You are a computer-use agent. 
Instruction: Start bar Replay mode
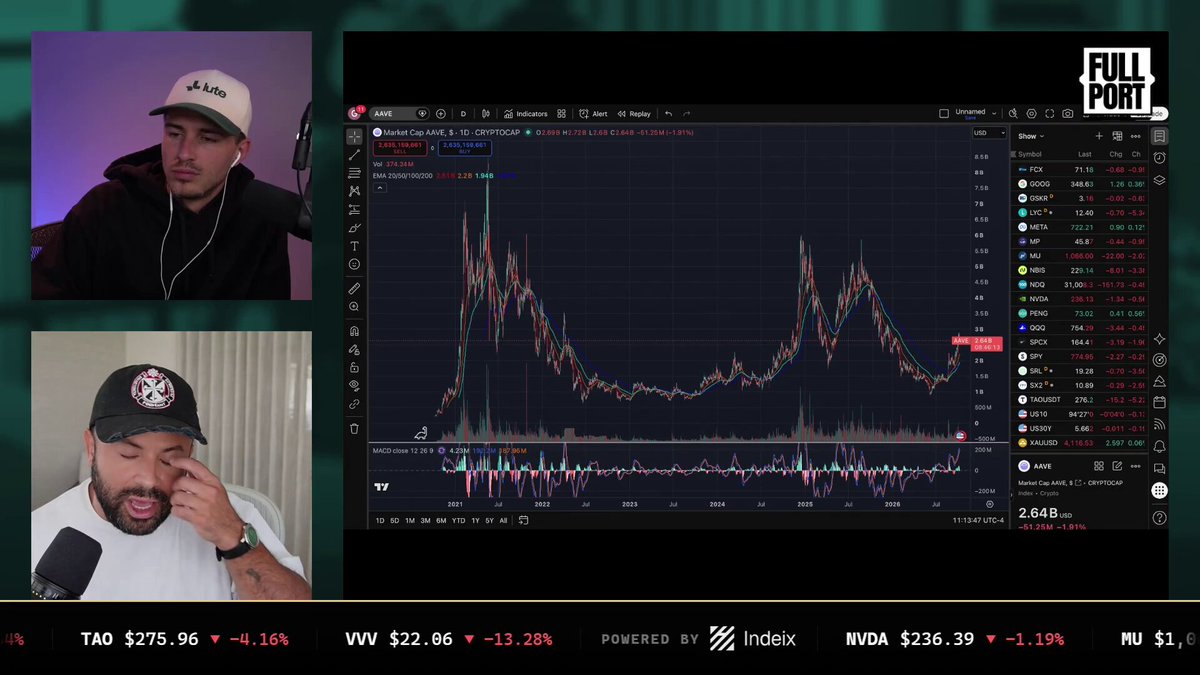[634, 114]
